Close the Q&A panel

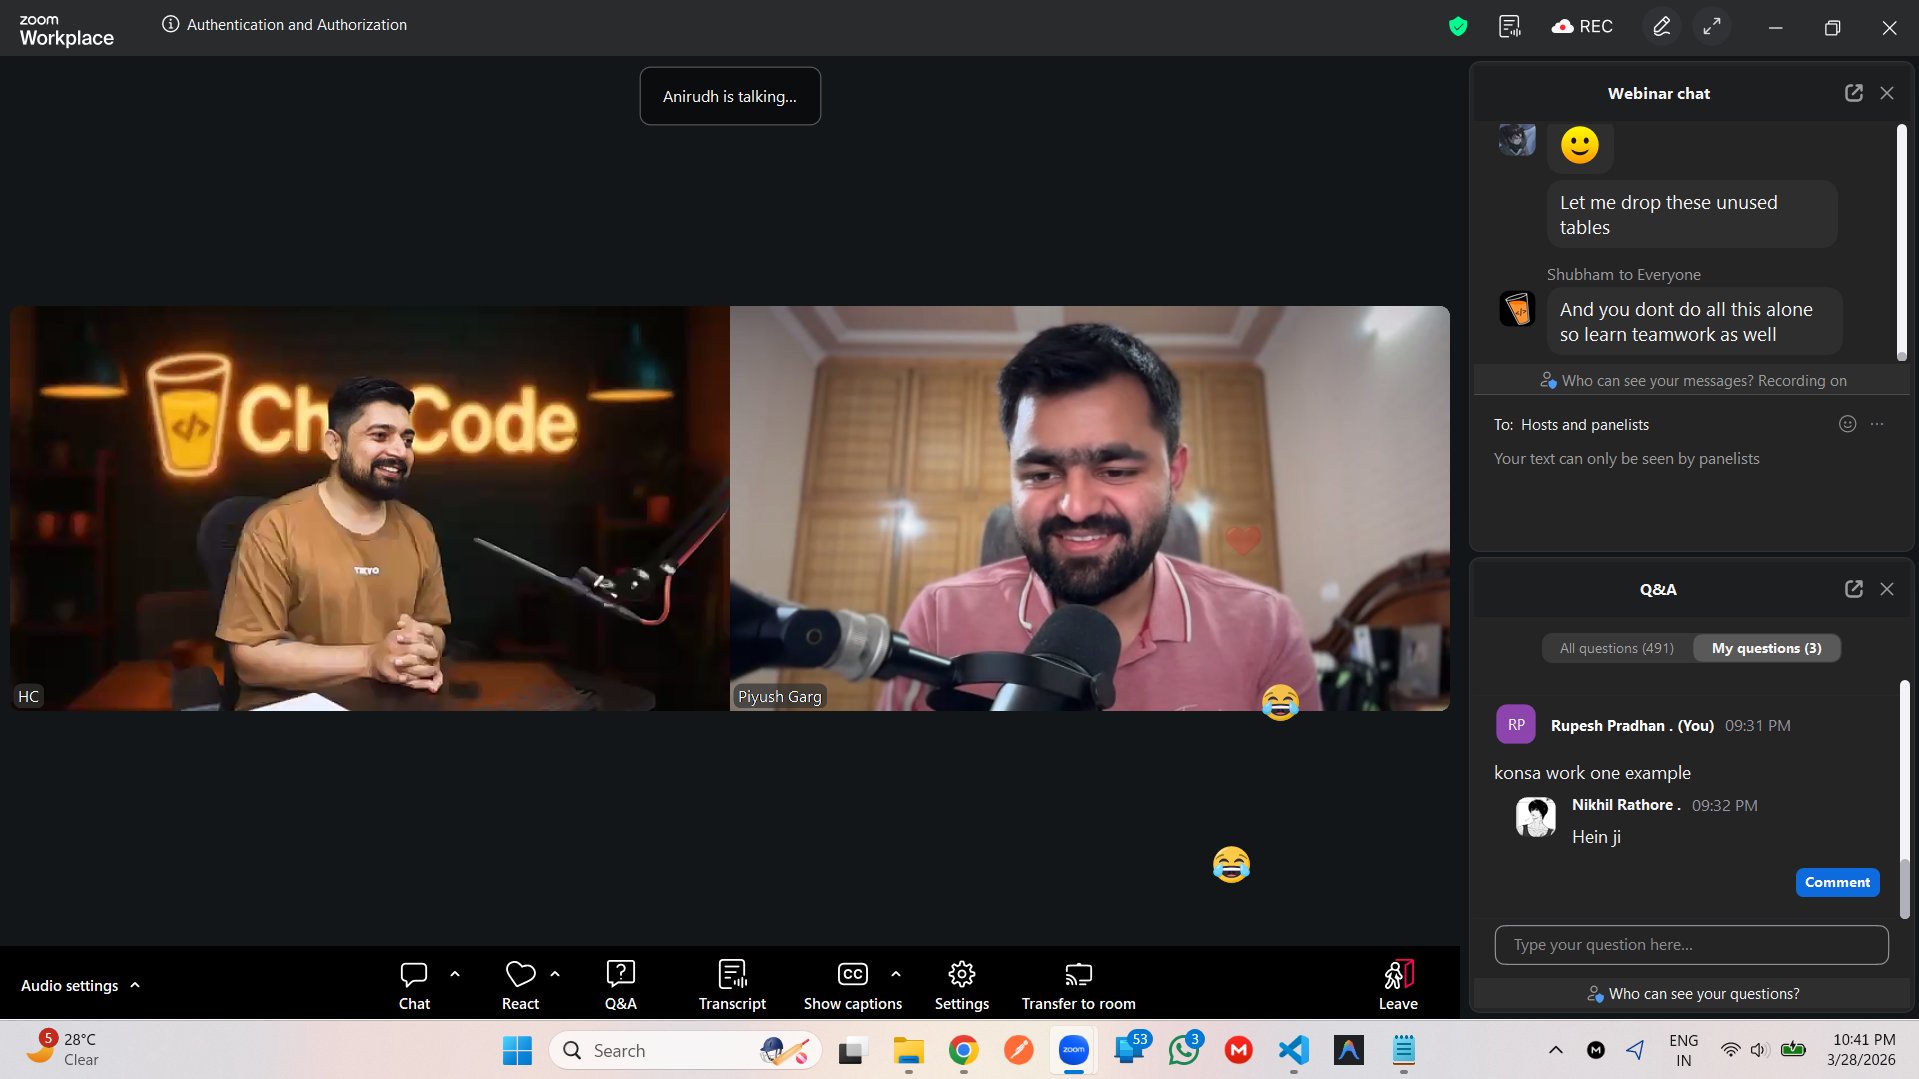(x=1887, y=589)
